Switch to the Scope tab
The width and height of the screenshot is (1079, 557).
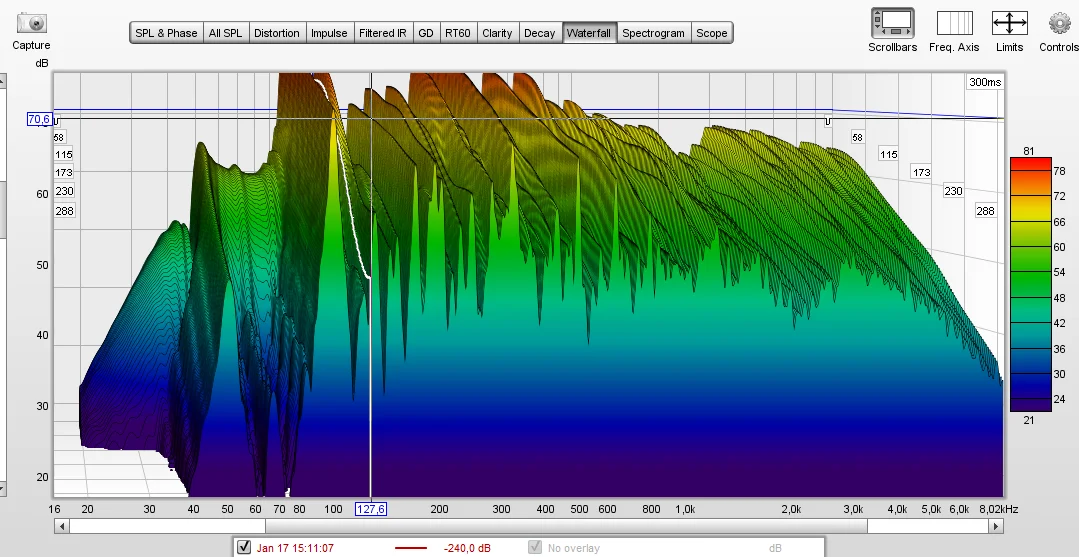pos(712,33)
